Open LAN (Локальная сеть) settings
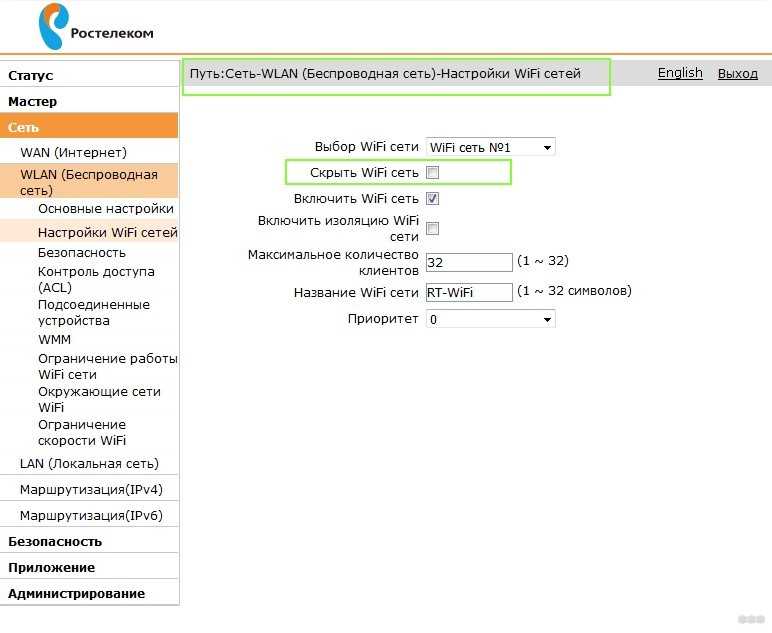 [x=89, y=463]
